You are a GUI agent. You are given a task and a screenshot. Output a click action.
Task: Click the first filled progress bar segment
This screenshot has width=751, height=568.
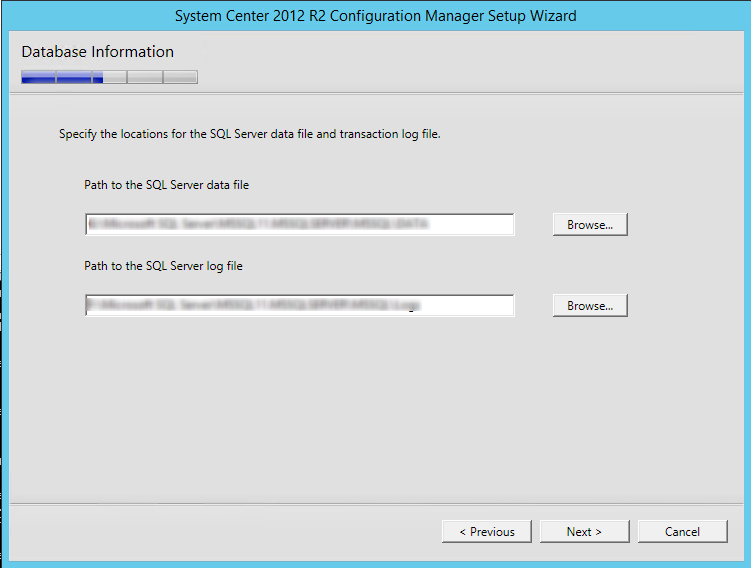pos(38,77)
